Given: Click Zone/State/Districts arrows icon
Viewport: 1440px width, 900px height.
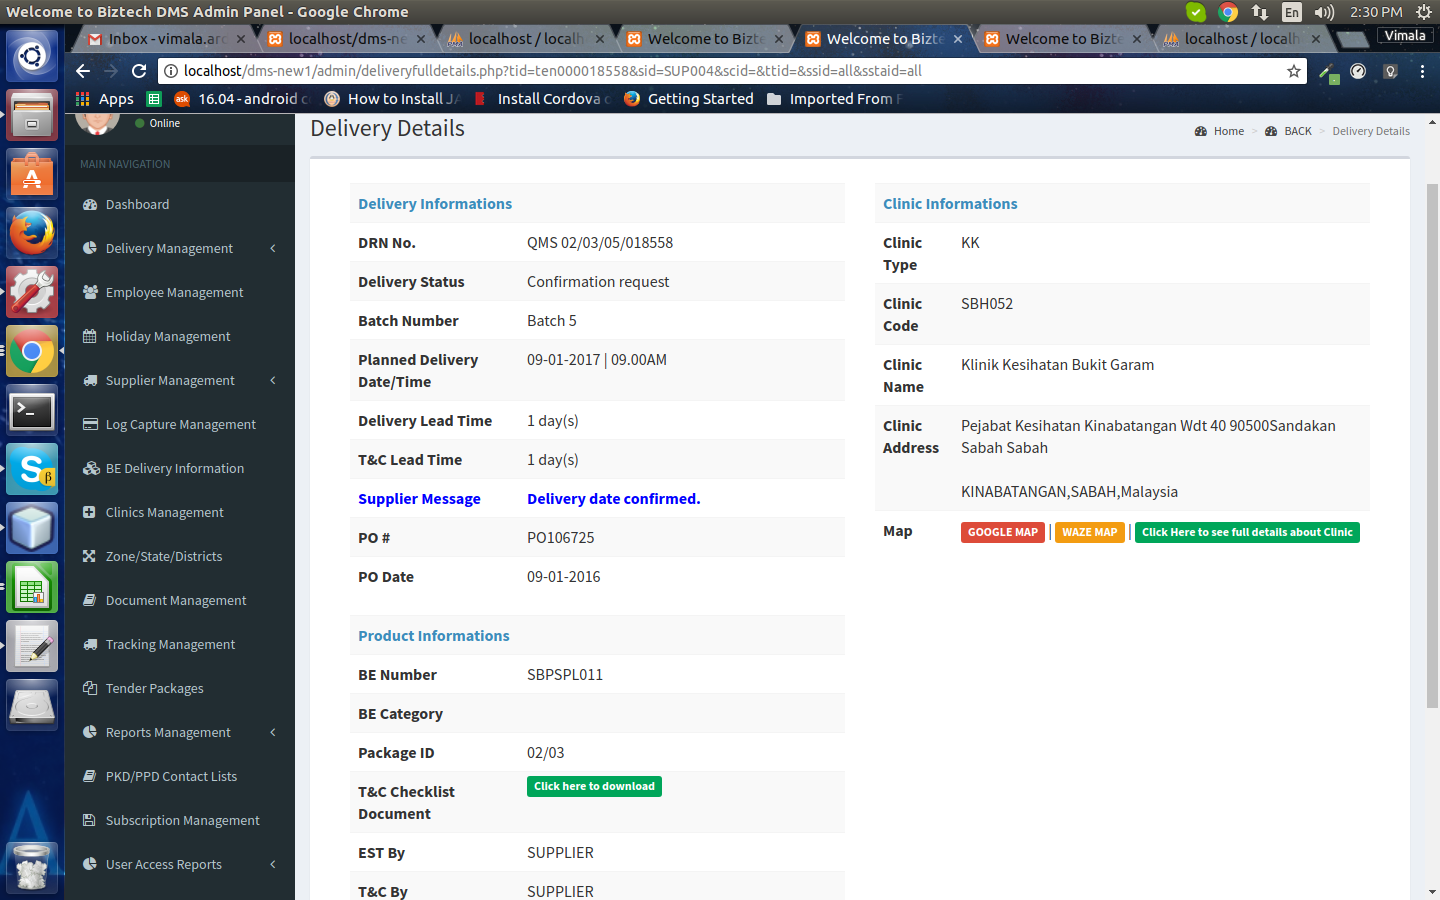Looking at the screenshot, I should tap(90, 556).
